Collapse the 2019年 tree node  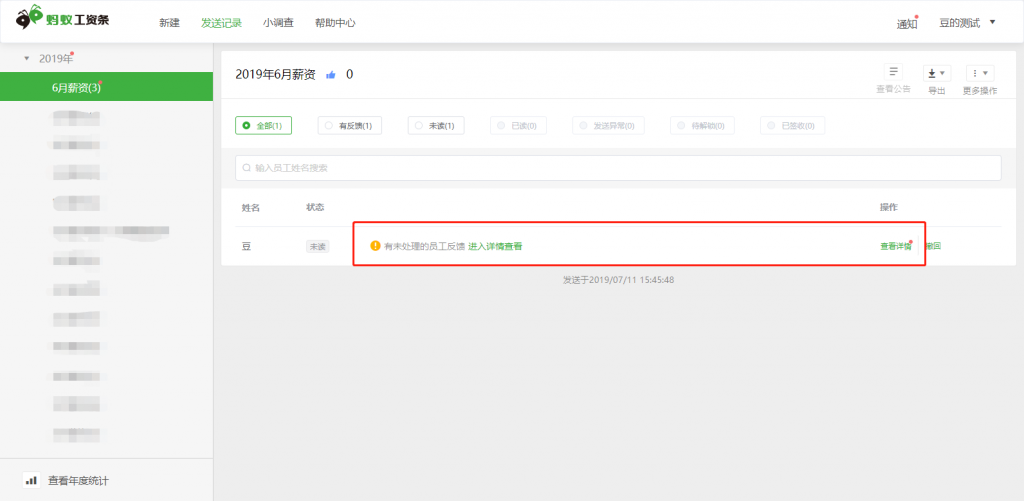pos(27,58)
